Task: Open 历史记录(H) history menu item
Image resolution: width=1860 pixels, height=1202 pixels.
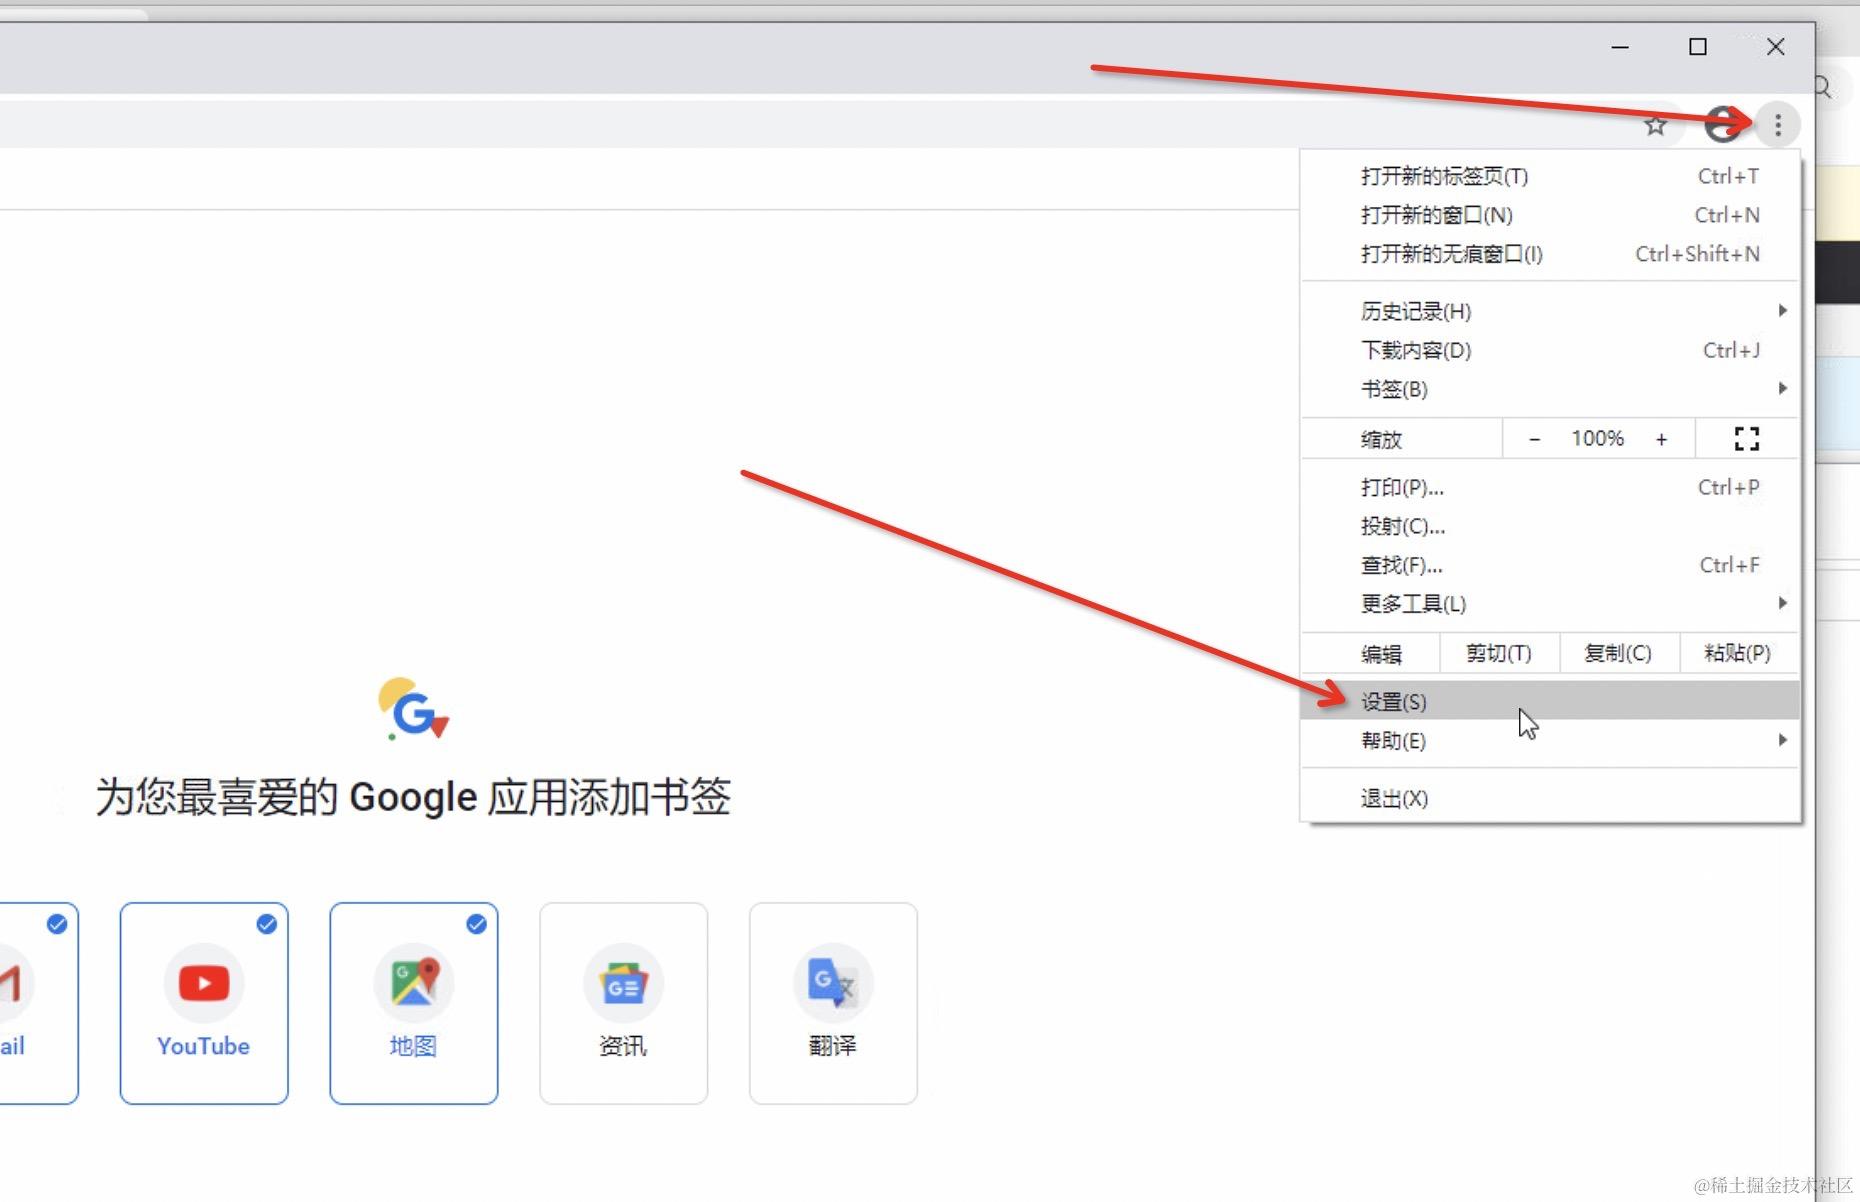Action: pos(1550,311)
